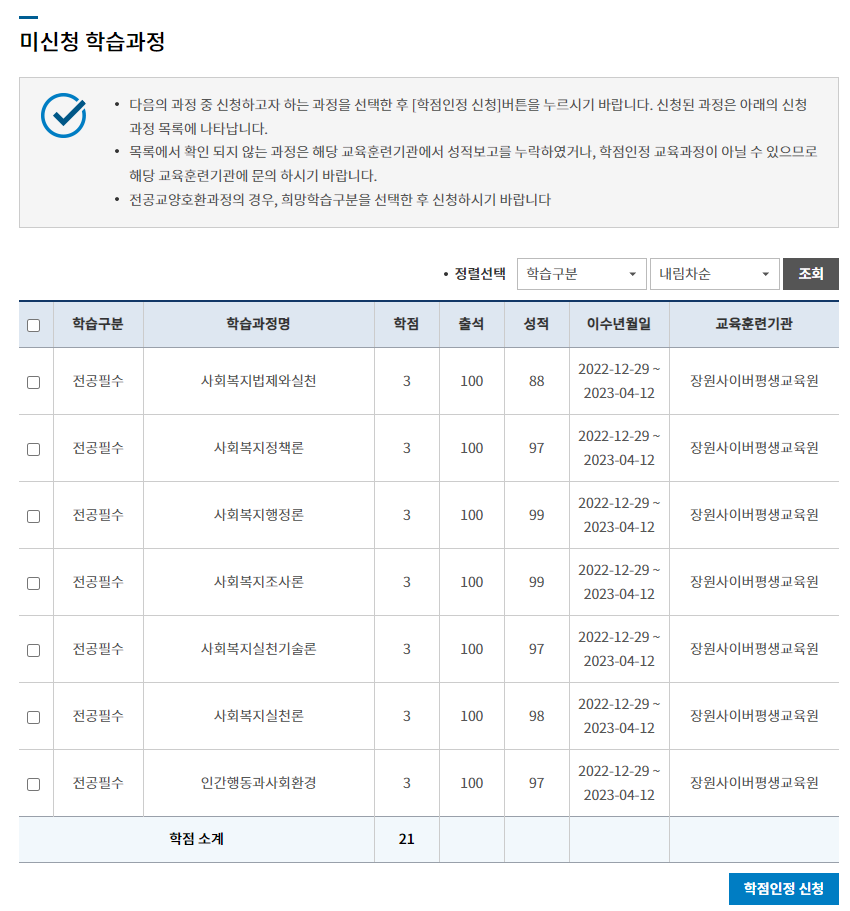This screenshot has height=911, width=850.
Task: Select the 사회복지행정론 row checkbox
Action: [34, 516]
